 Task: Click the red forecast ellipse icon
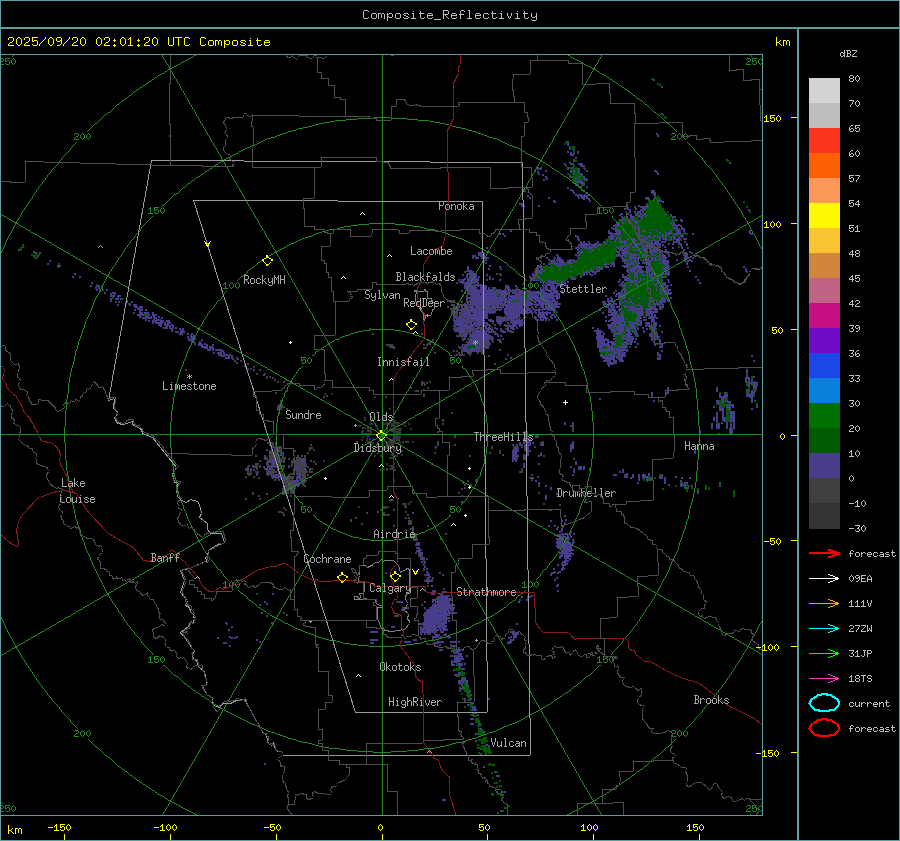pos(824,728)
